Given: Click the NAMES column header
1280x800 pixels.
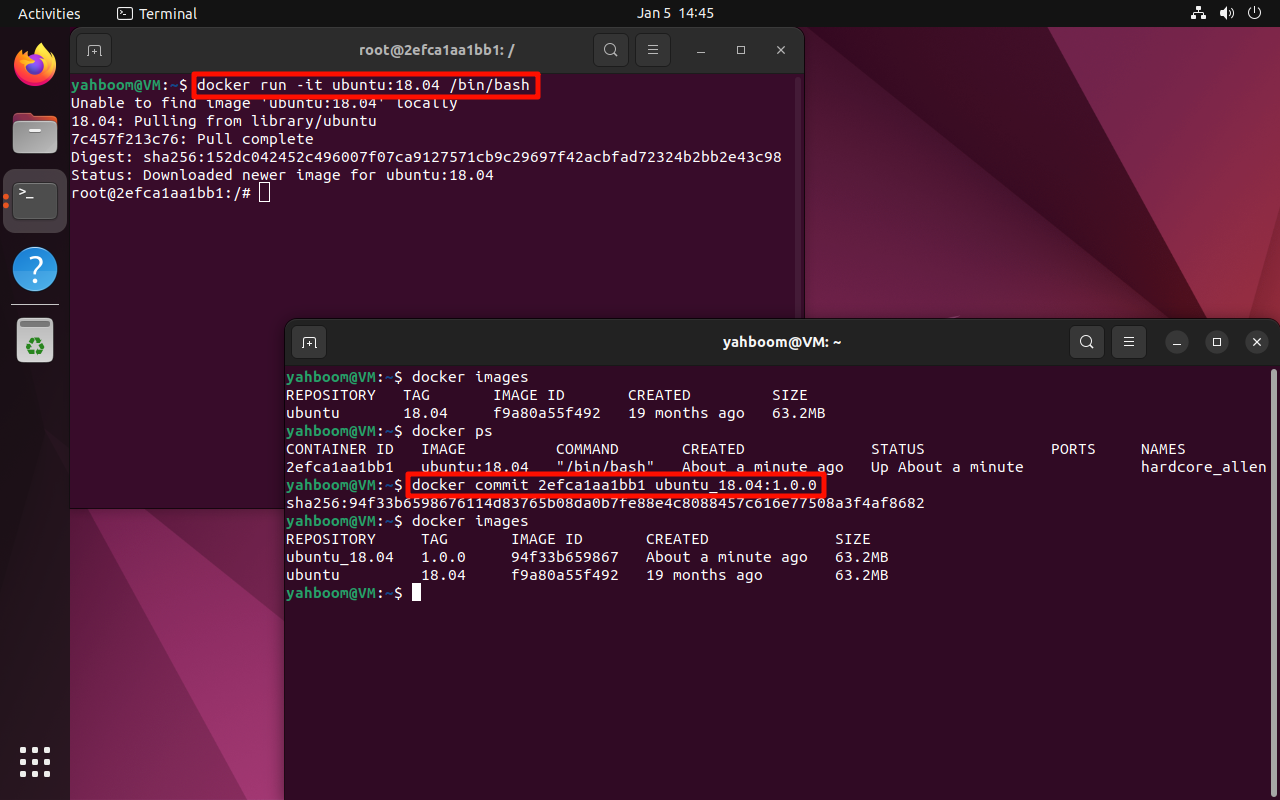Looking at the screenshot, I should pyautogui.click(x=1163, y=449).
